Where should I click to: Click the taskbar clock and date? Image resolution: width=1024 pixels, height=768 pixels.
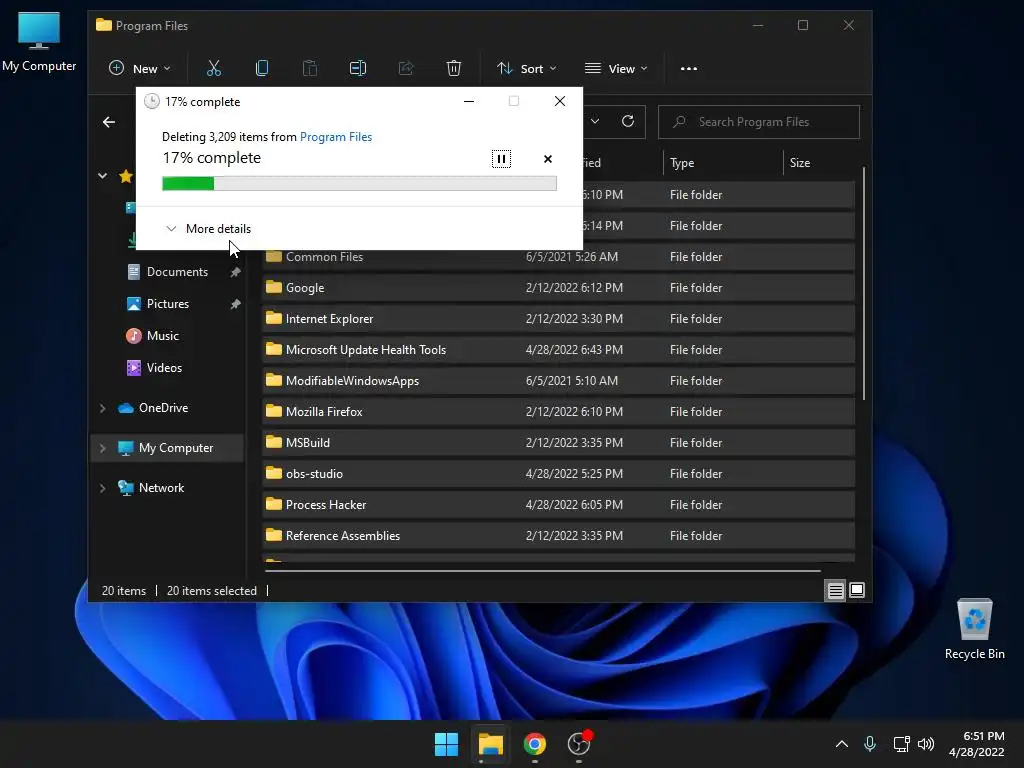(x=976, y=744)
